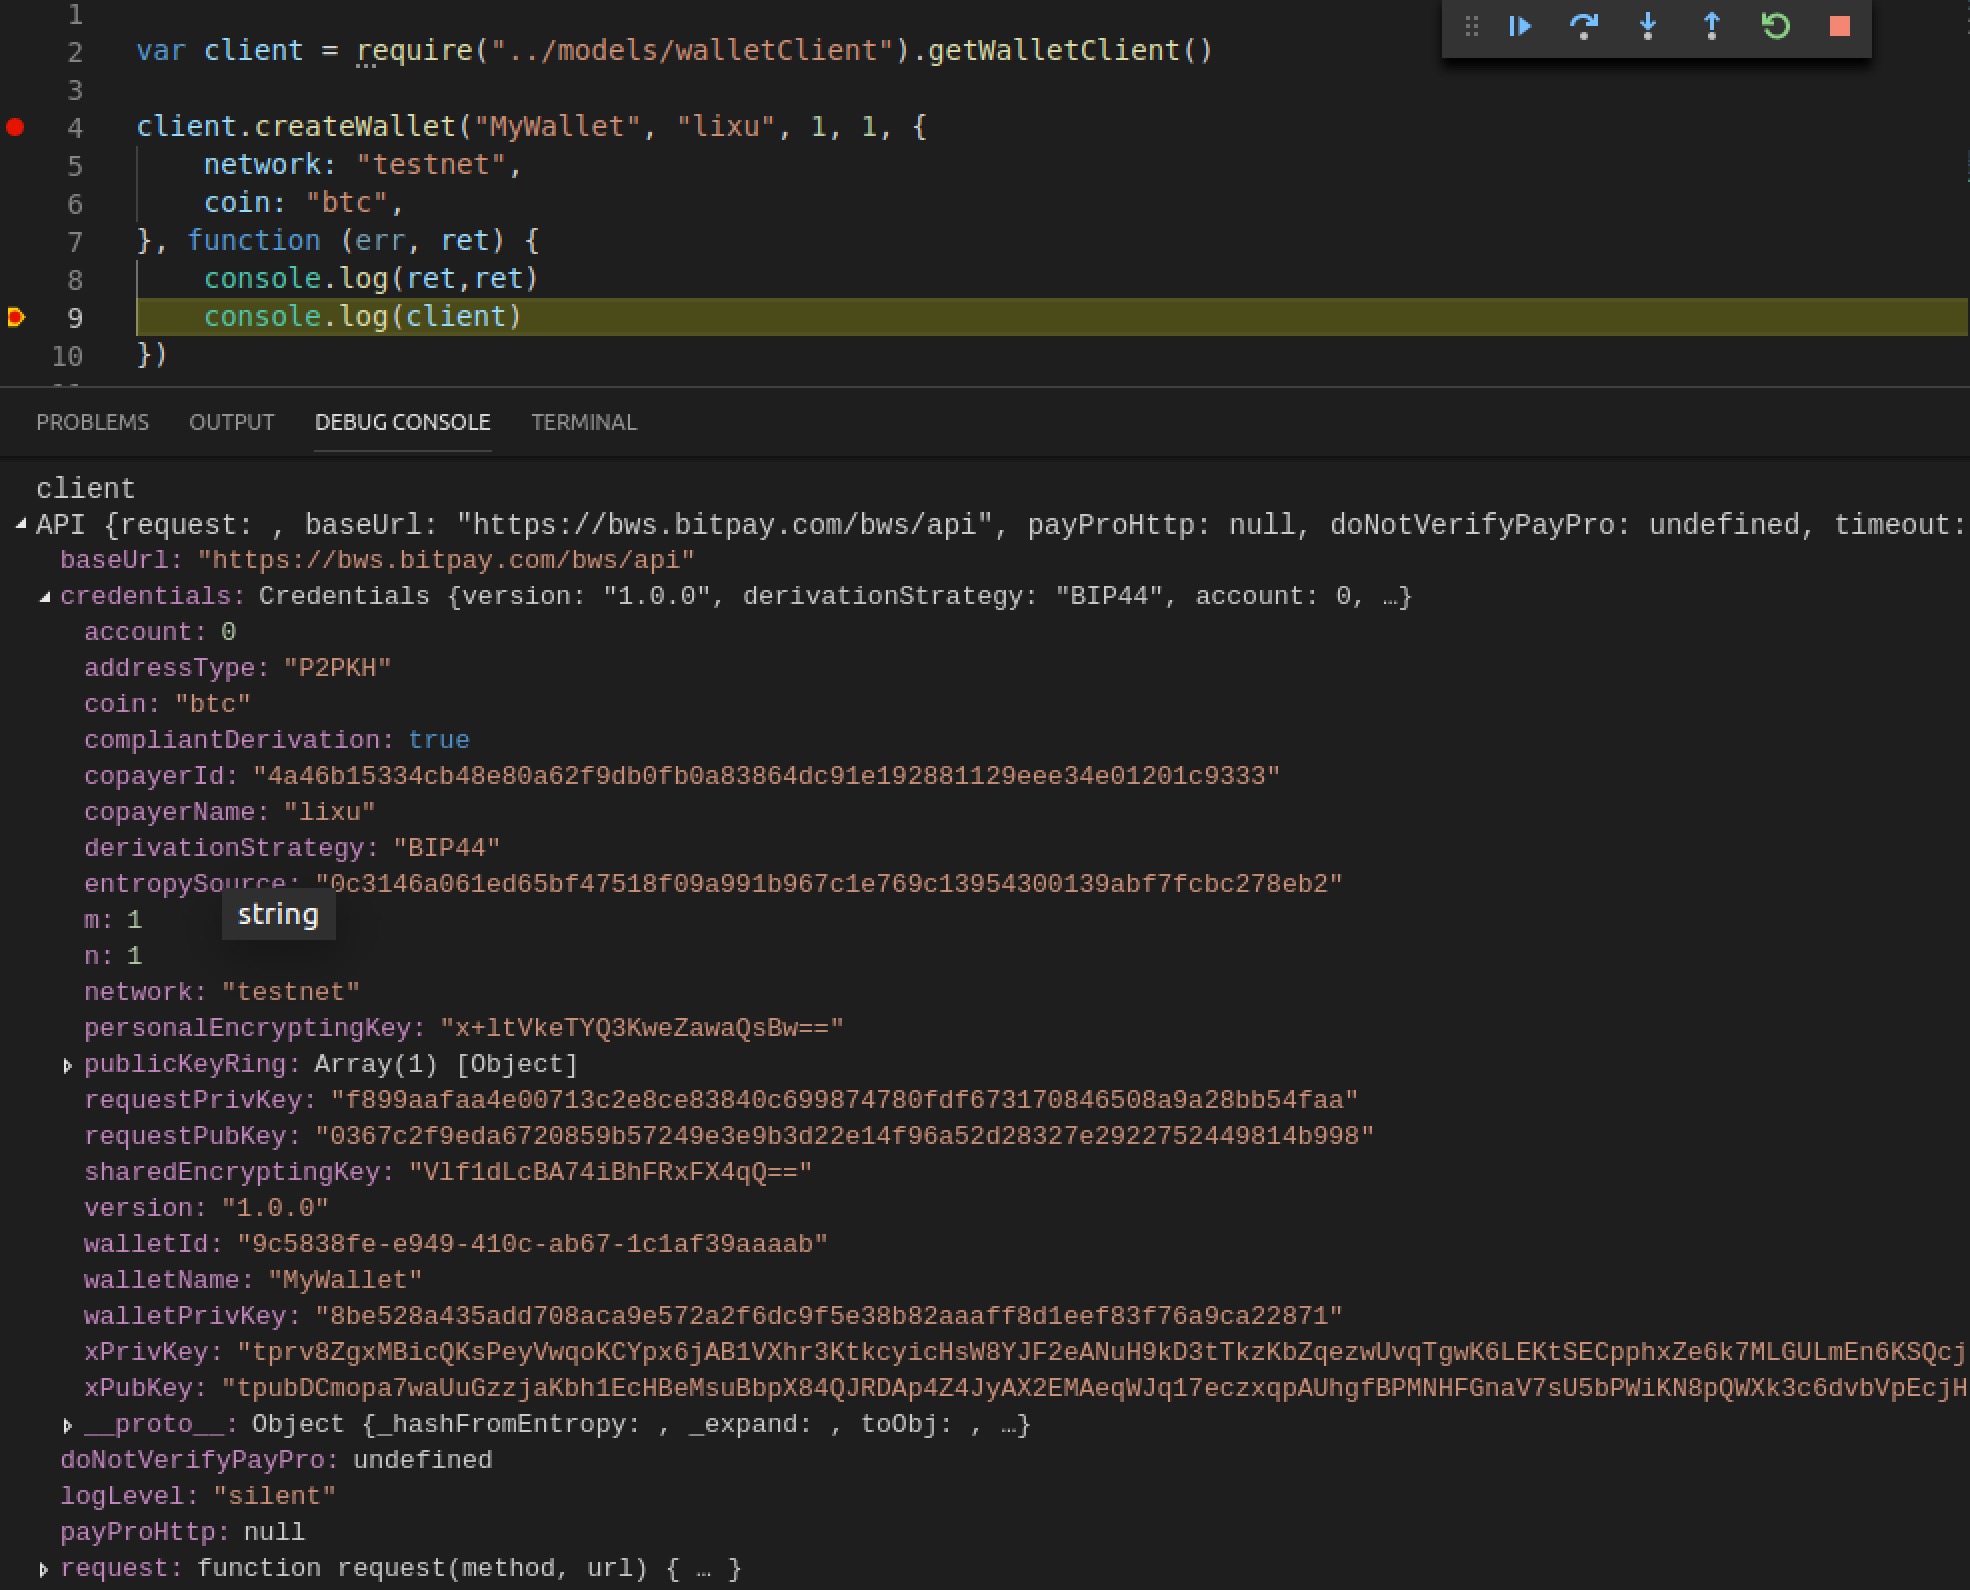Click the "client" console input echo

pyautogui.click(x=85, y=488)
